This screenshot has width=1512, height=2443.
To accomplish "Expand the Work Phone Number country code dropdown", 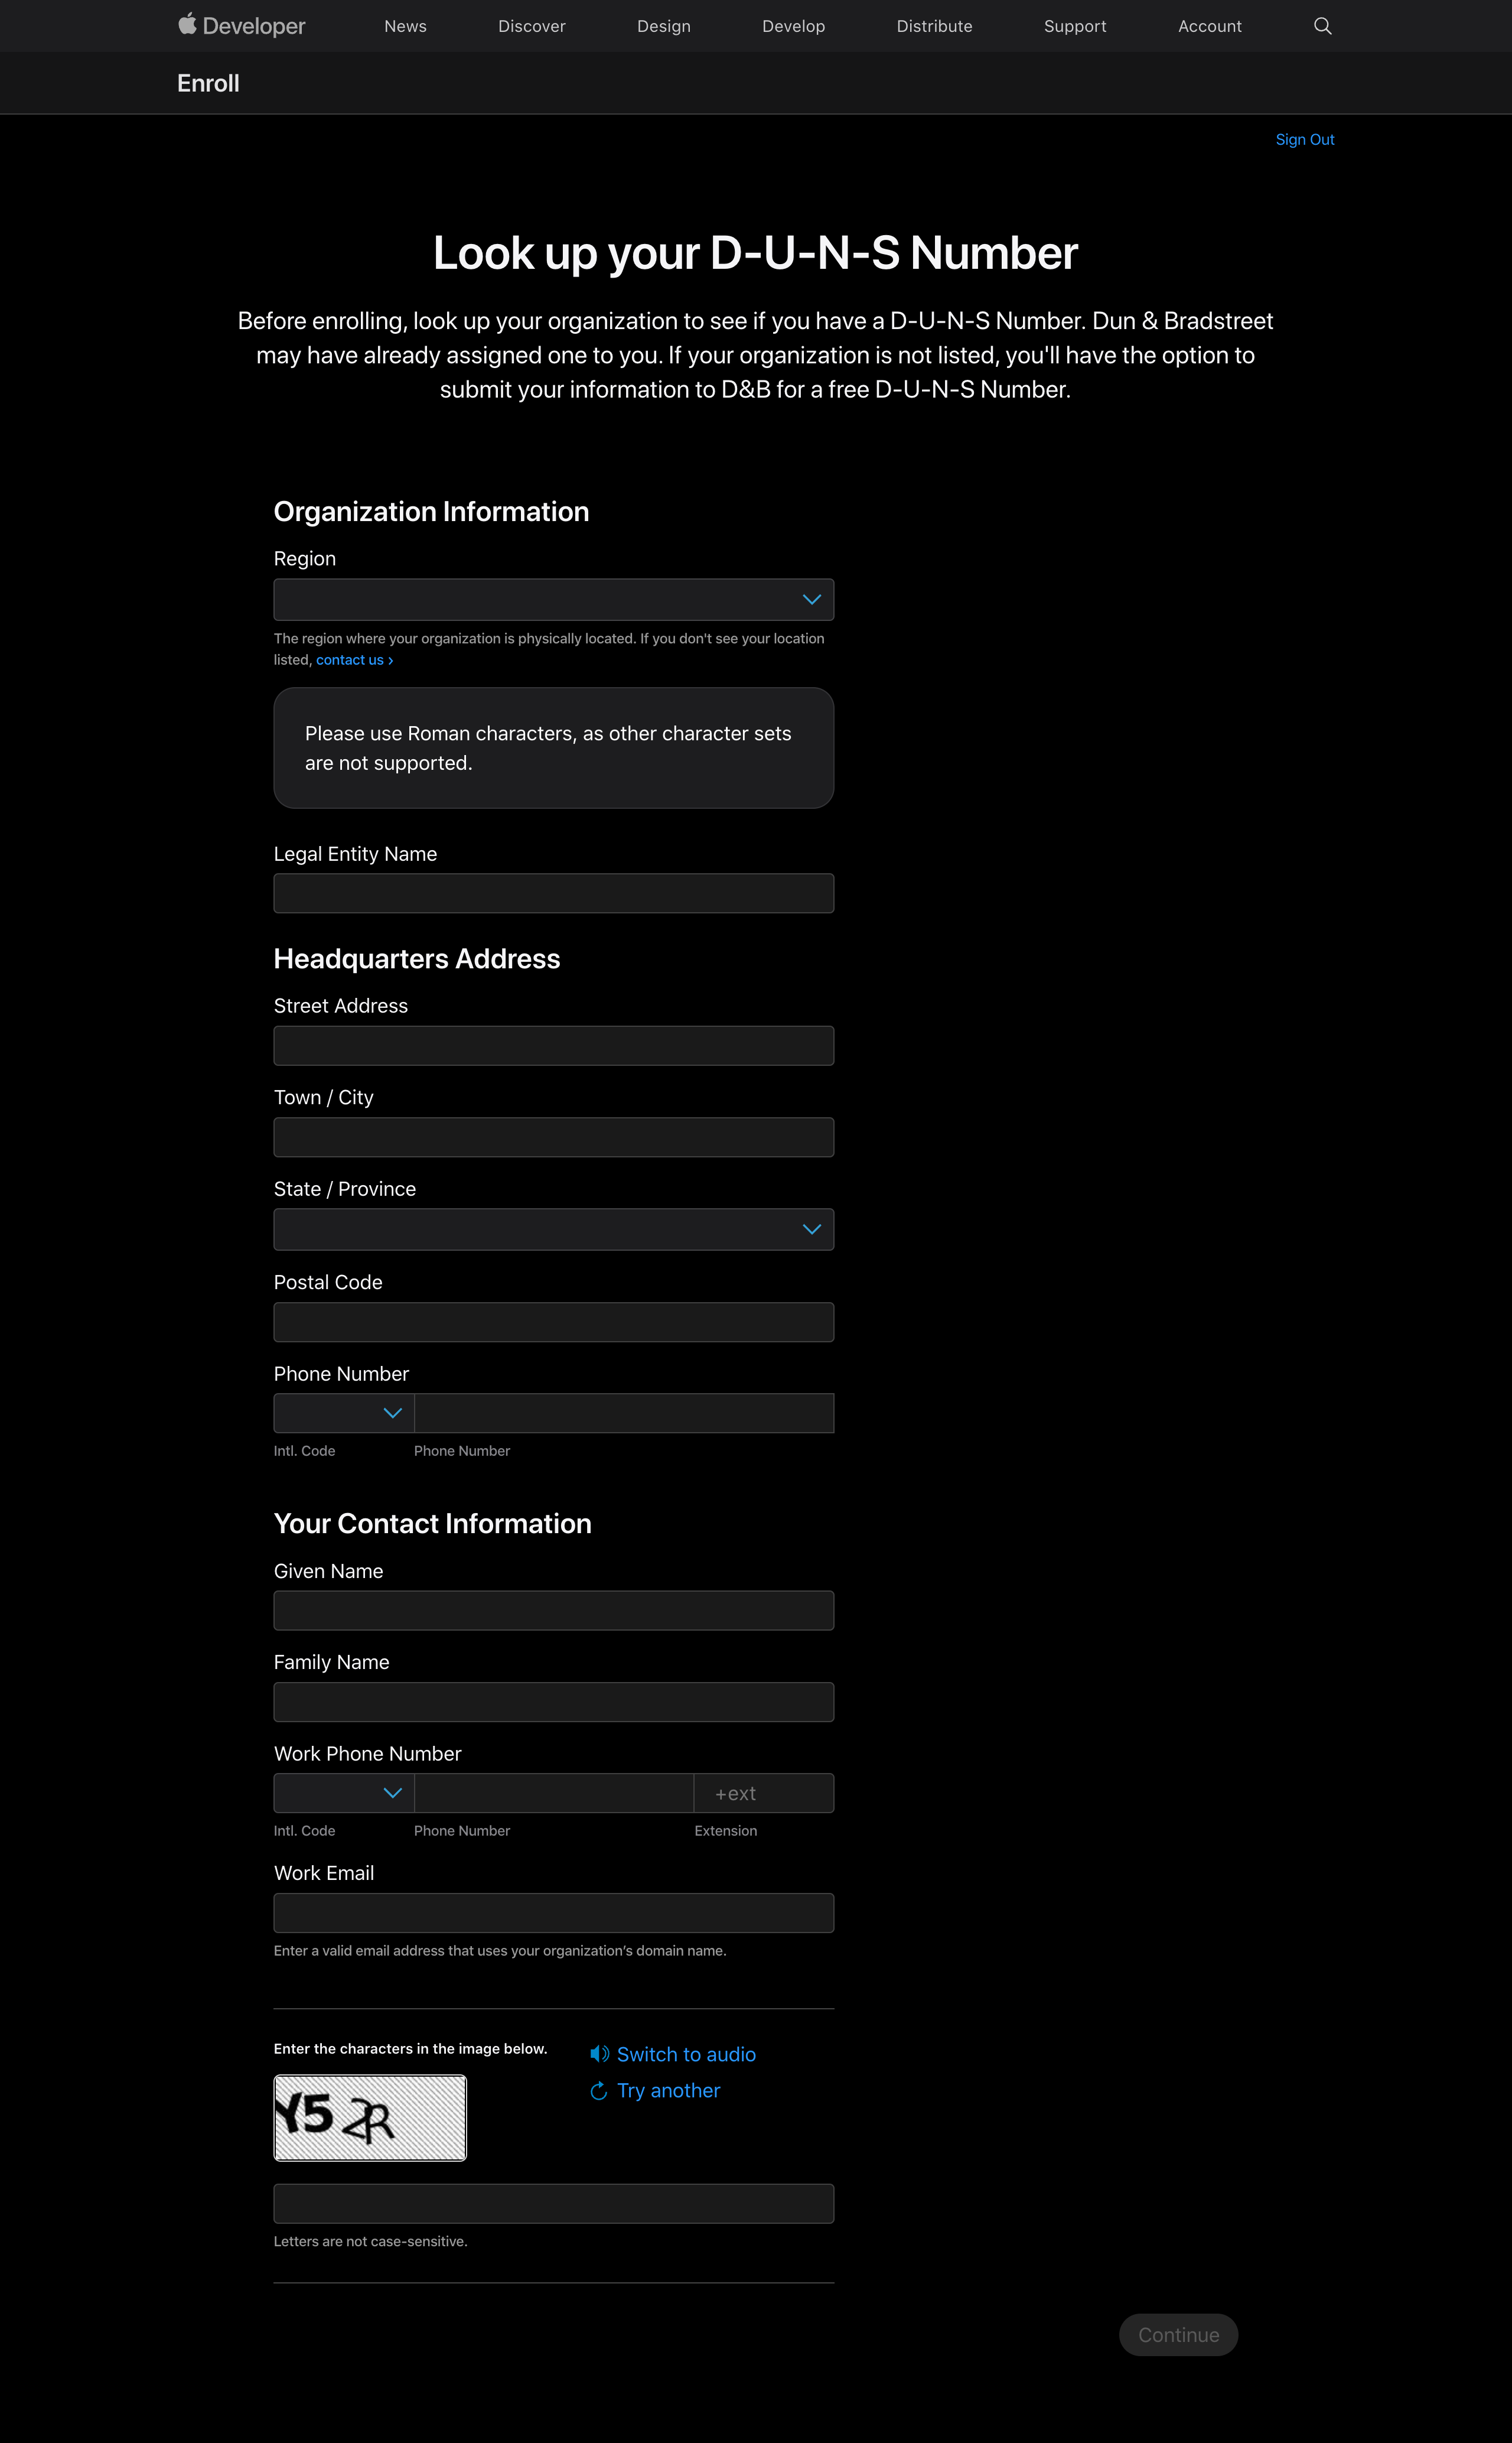I will [x=344, y=1792].
